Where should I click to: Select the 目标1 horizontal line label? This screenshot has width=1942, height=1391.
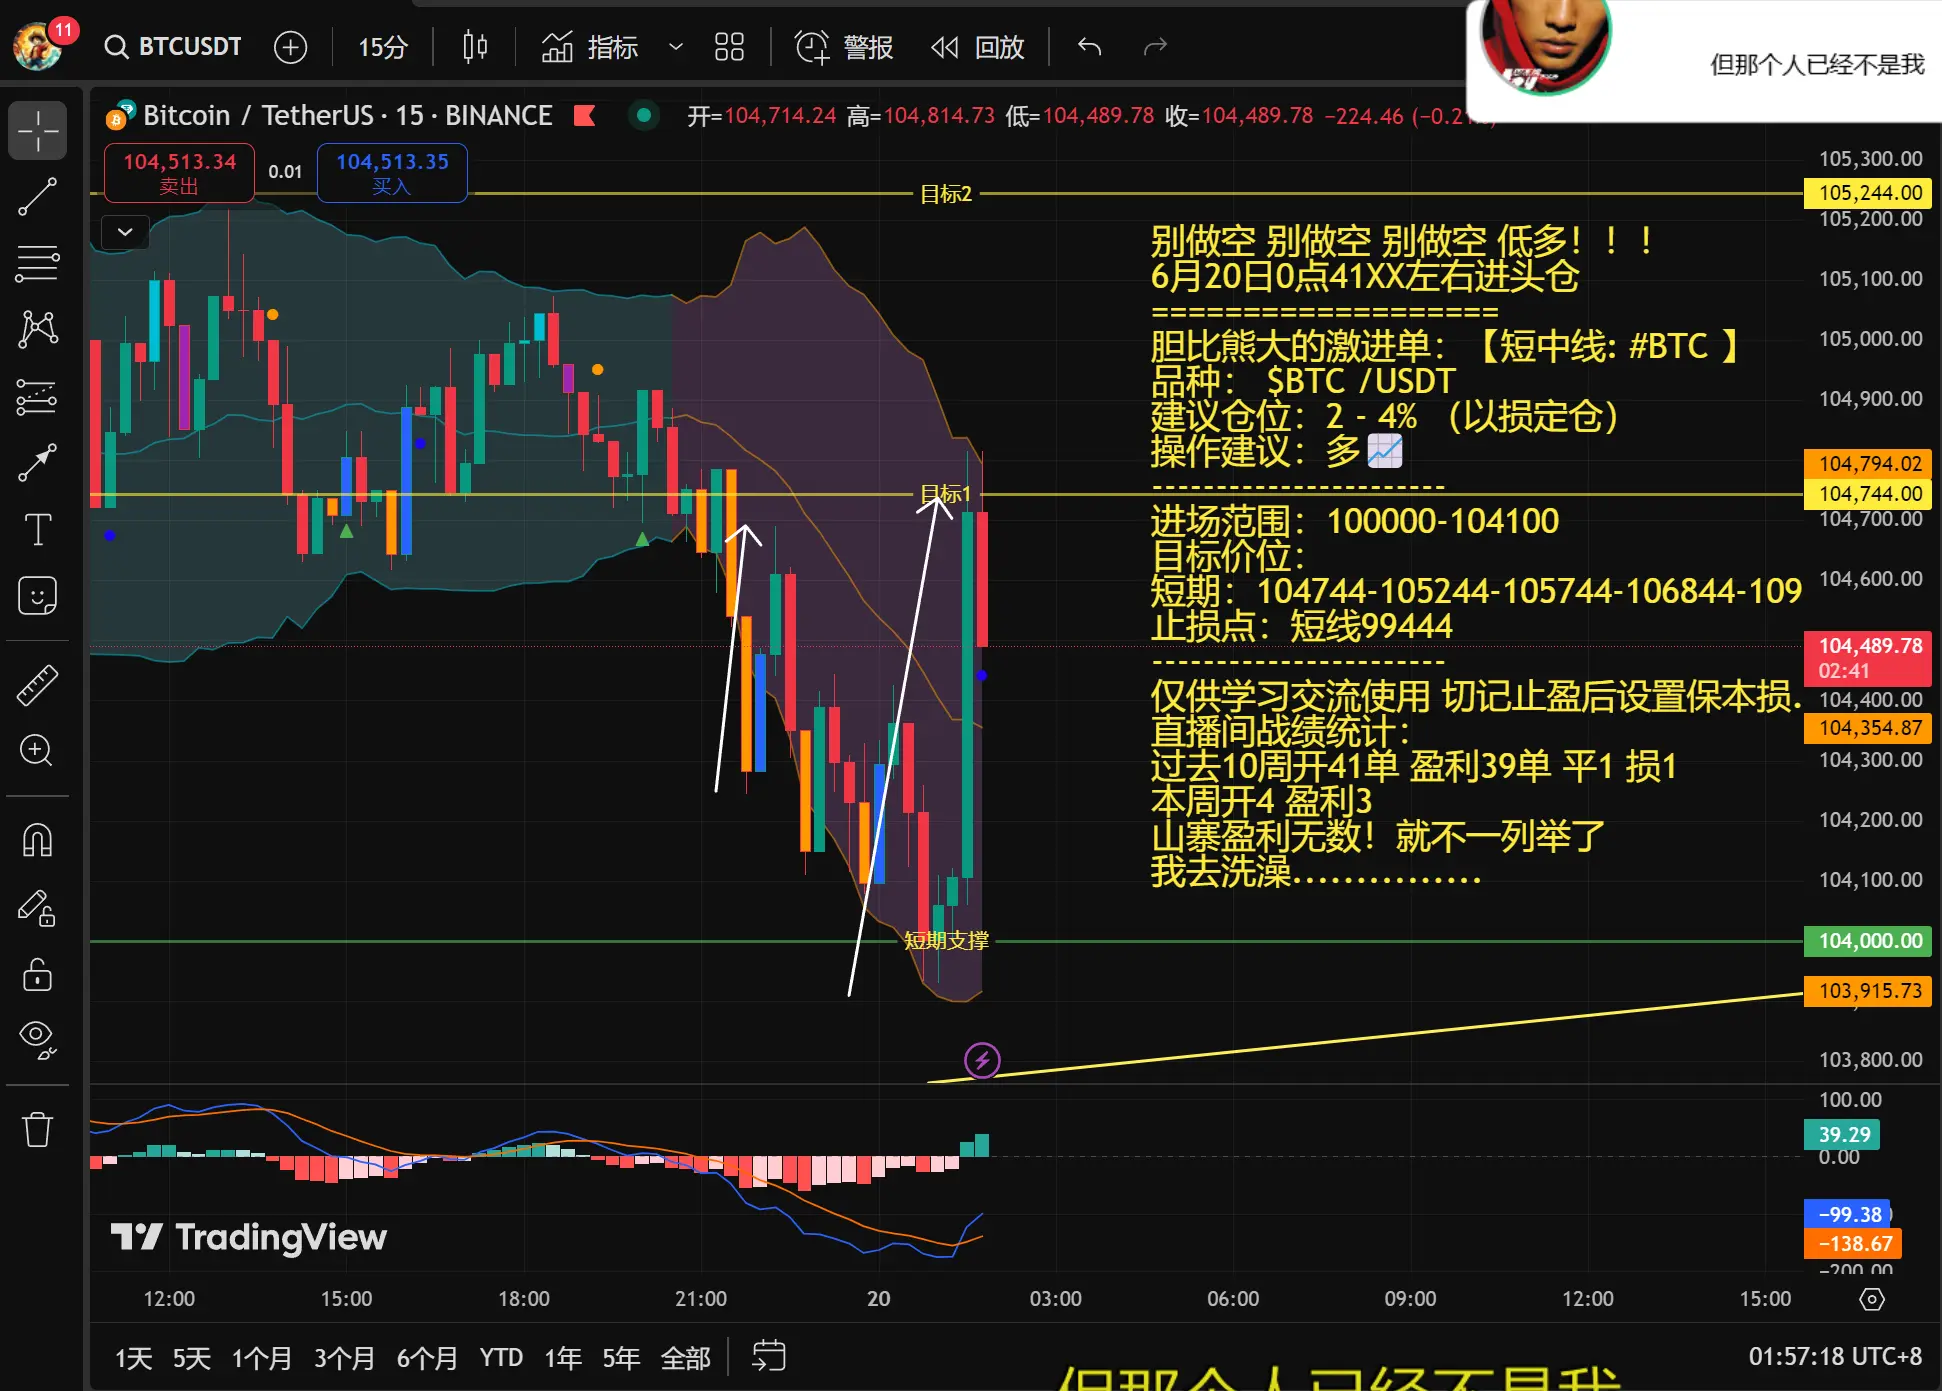(945, 494)
